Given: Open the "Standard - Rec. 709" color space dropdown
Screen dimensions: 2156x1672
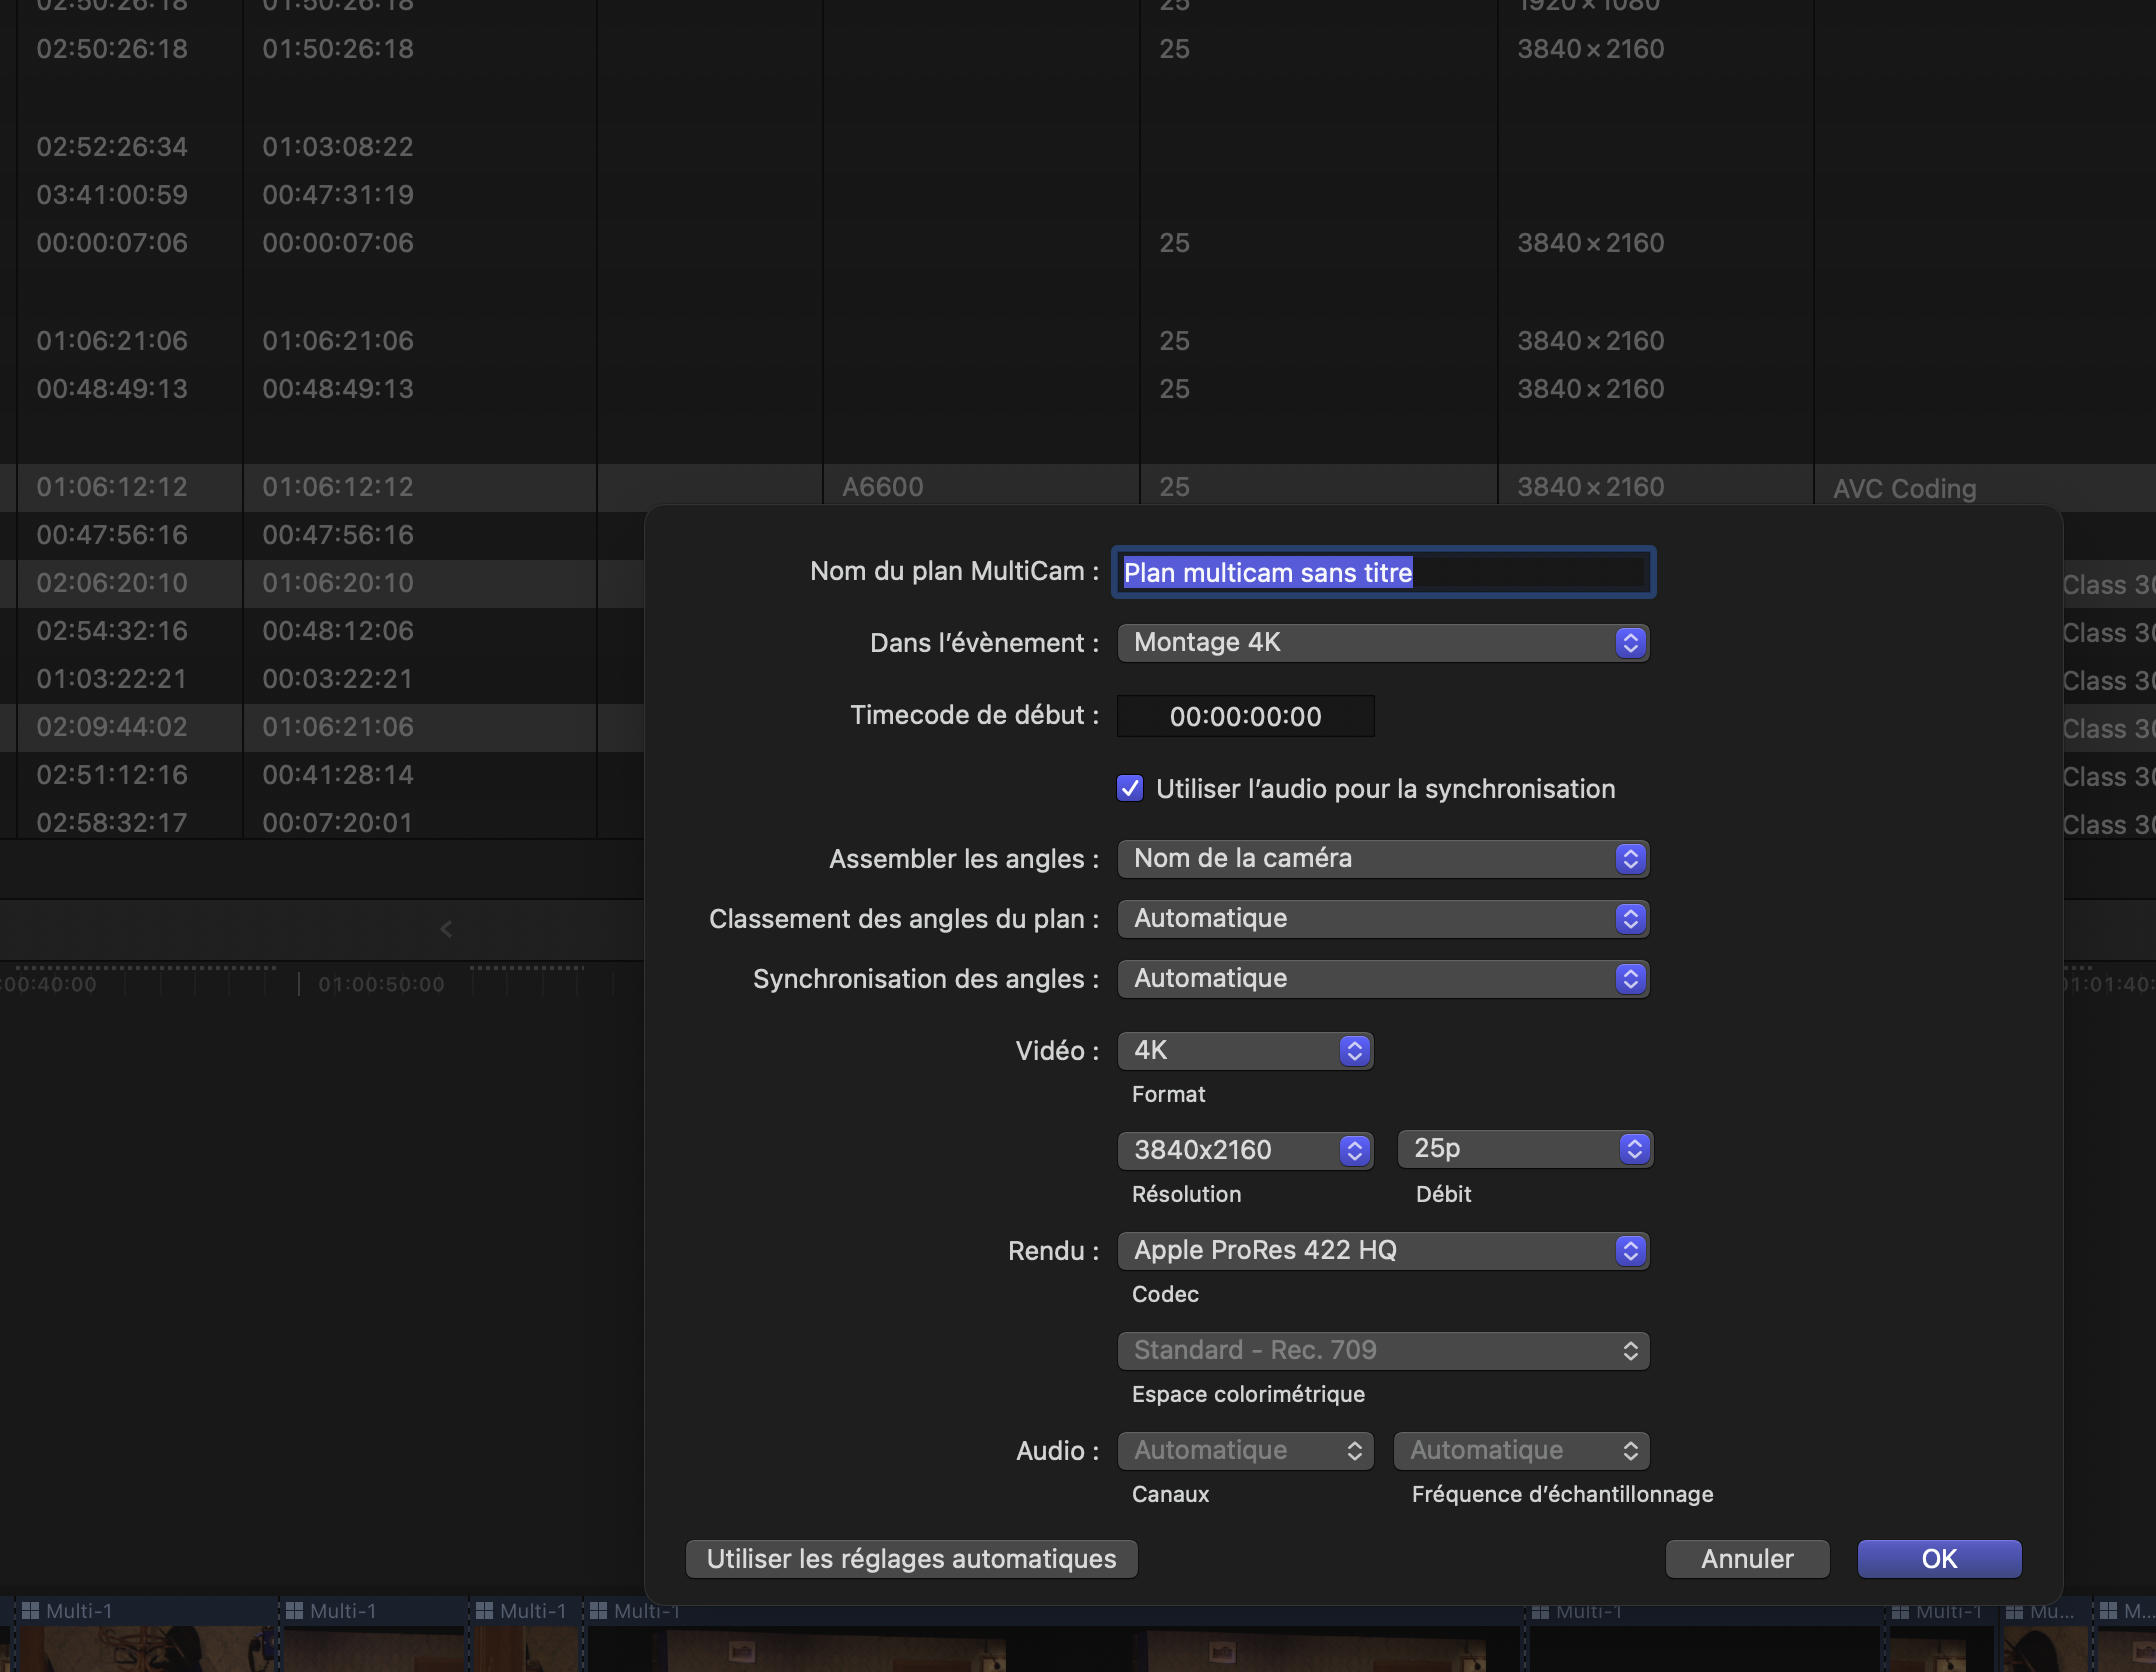Looking at the screenshot, I should coord(1383,1350).
